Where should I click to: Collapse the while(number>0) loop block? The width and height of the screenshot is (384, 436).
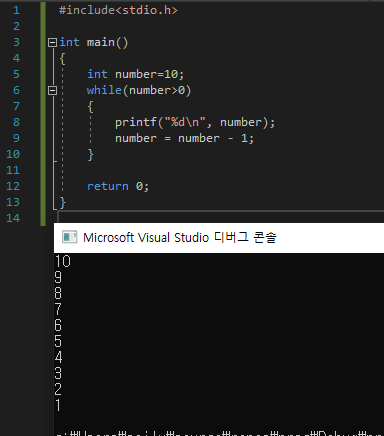pyautogui.click(x=52, y=90)
